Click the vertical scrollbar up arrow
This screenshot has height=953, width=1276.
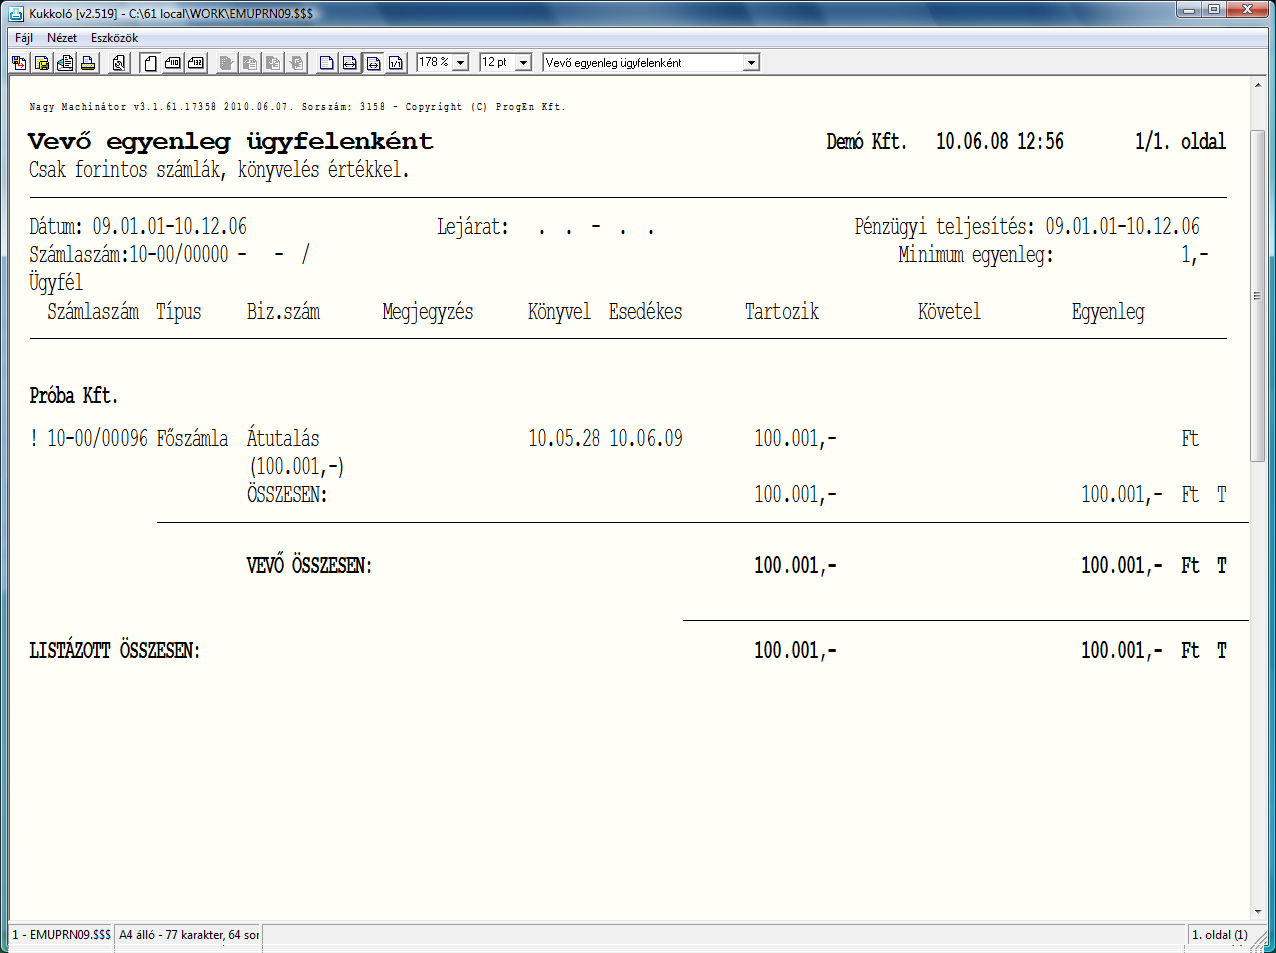click(1258, 86)
